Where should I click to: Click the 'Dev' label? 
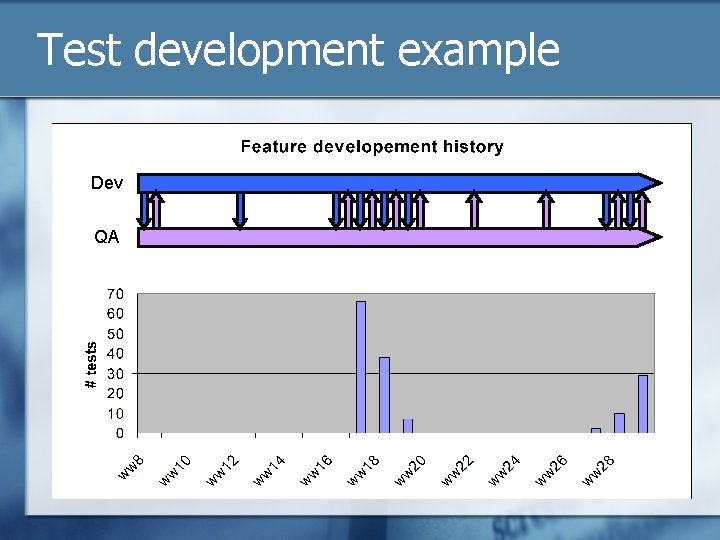pos(107,183)
